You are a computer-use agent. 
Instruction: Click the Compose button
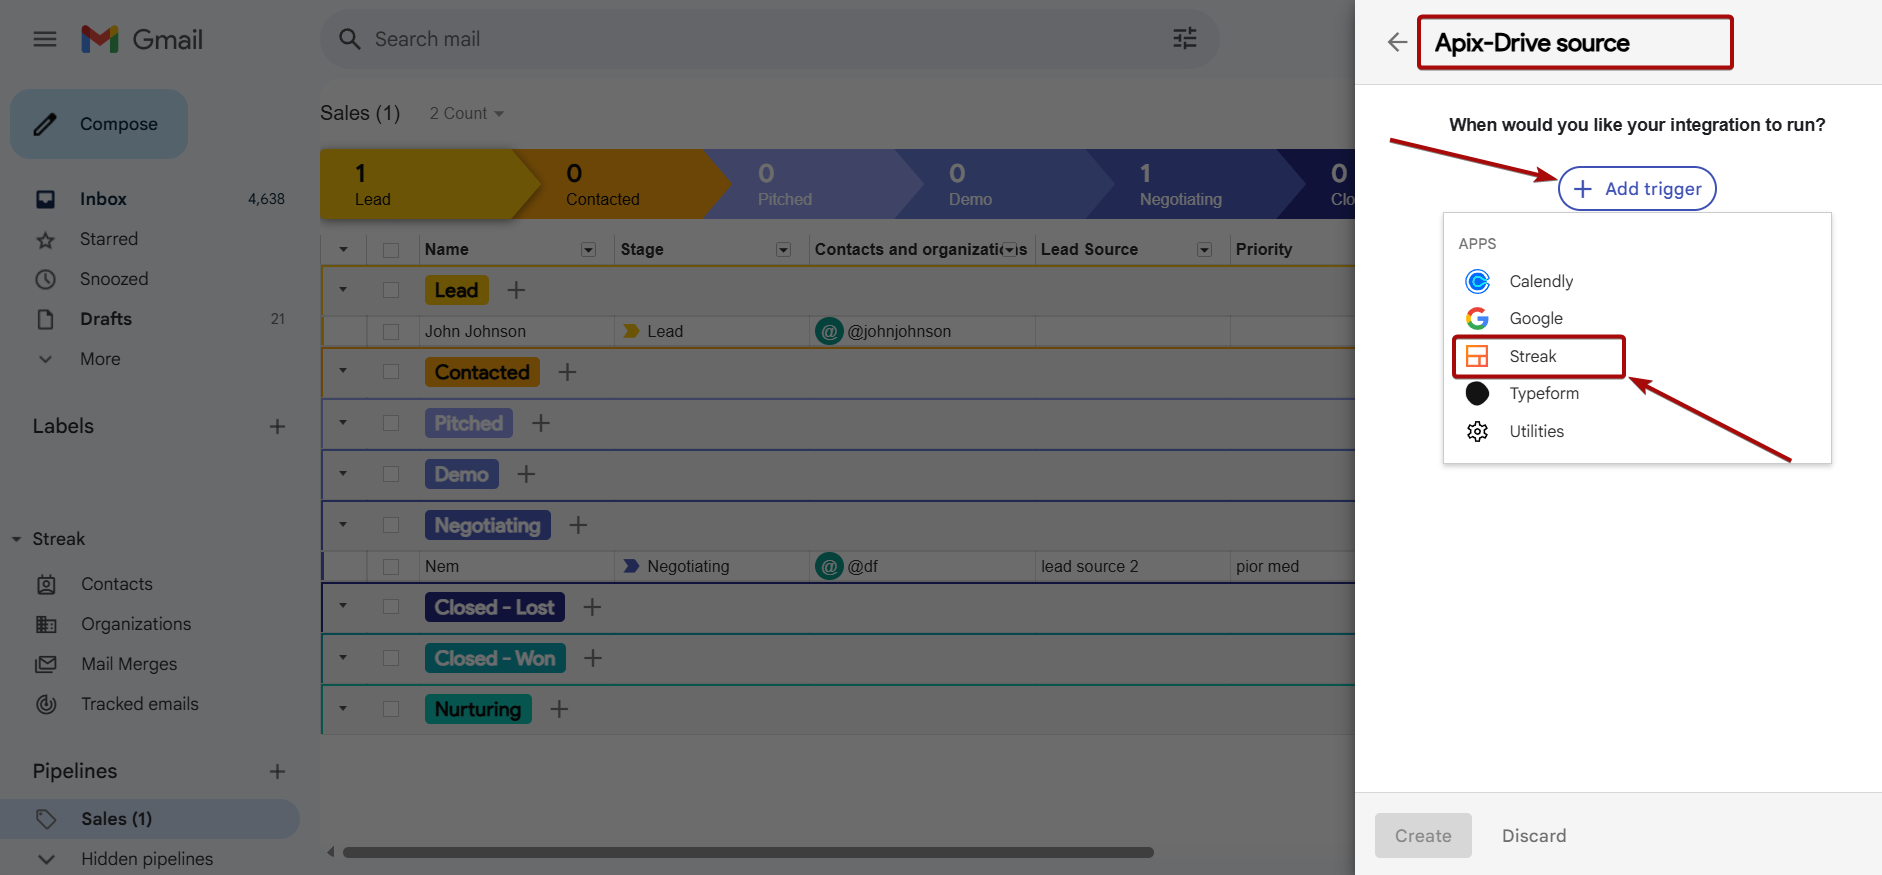pos(99,124)
